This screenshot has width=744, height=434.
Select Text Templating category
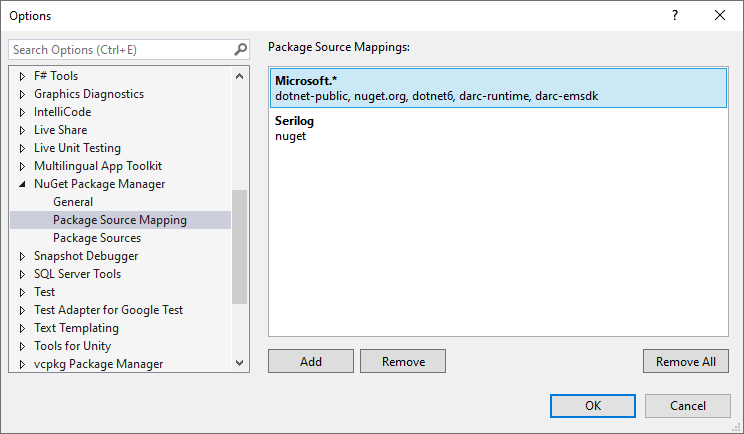[x=76, y=328]
